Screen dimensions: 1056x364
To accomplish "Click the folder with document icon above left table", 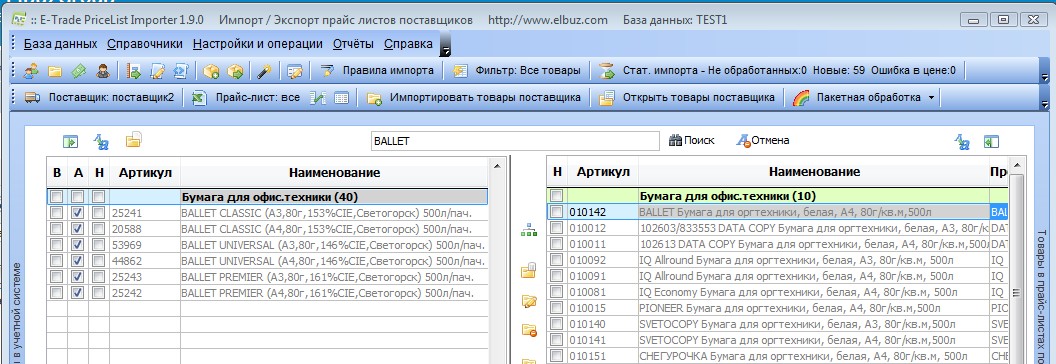I will tap(133, 140).
